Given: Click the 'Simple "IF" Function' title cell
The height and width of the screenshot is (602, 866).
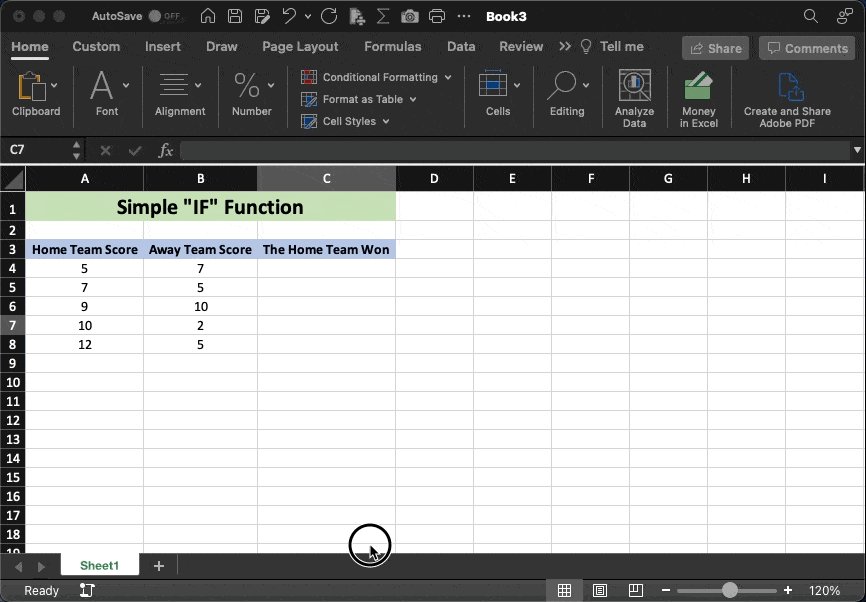Looking at the screenshot, I should 210,207.
